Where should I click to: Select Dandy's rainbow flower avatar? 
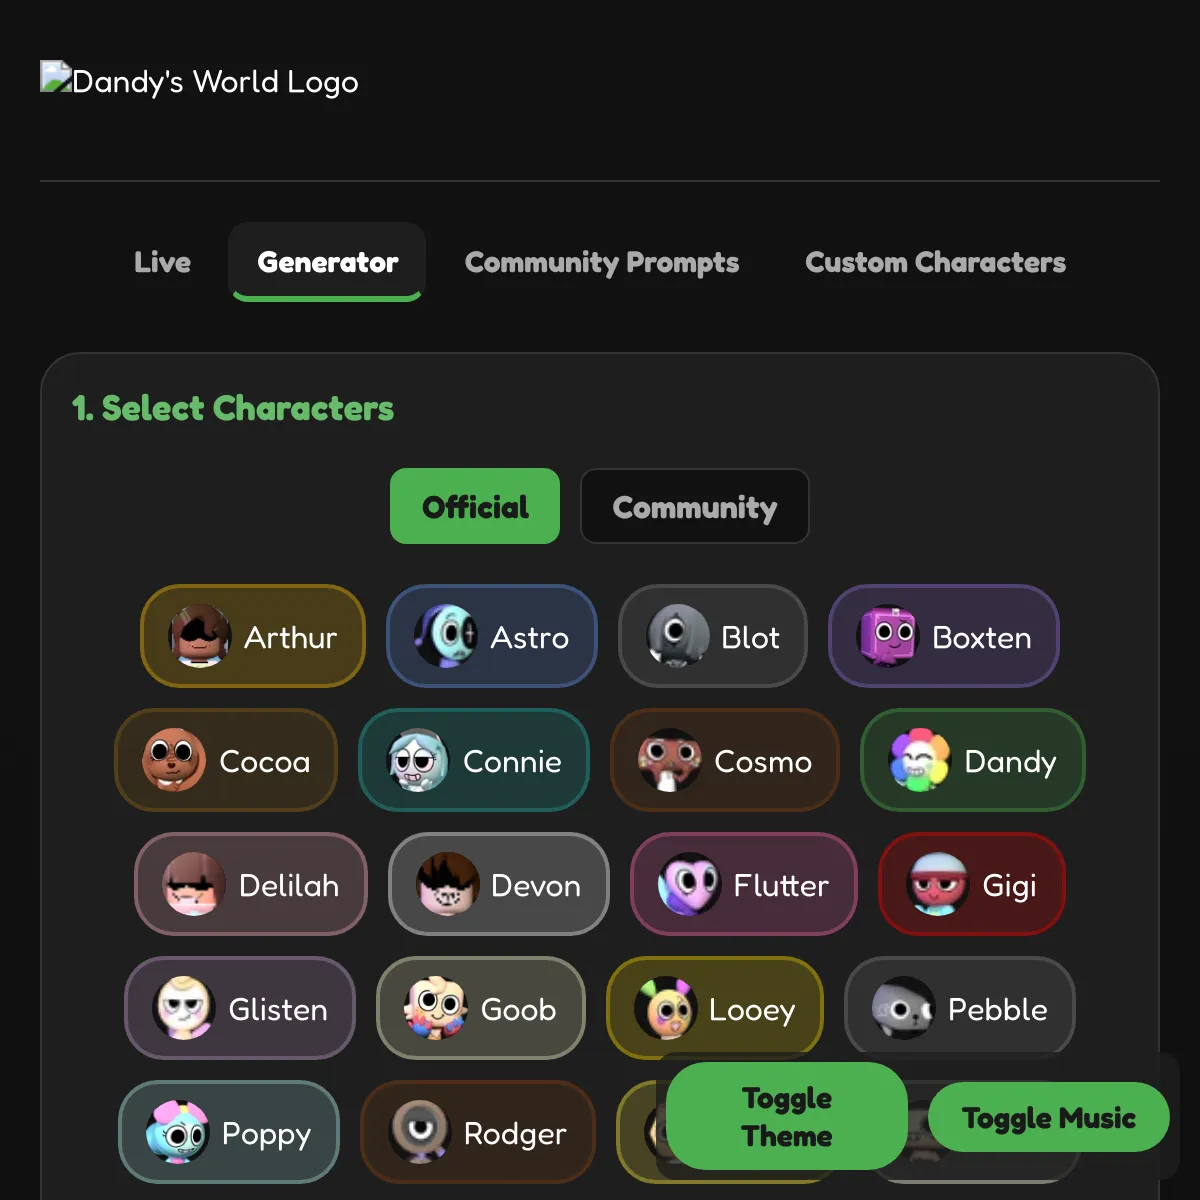click(920, 760)
